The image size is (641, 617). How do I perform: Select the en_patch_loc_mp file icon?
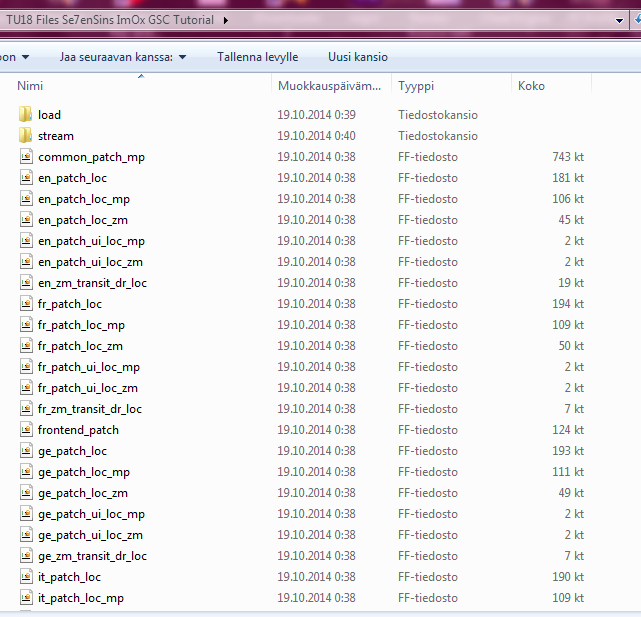point(26,199)
